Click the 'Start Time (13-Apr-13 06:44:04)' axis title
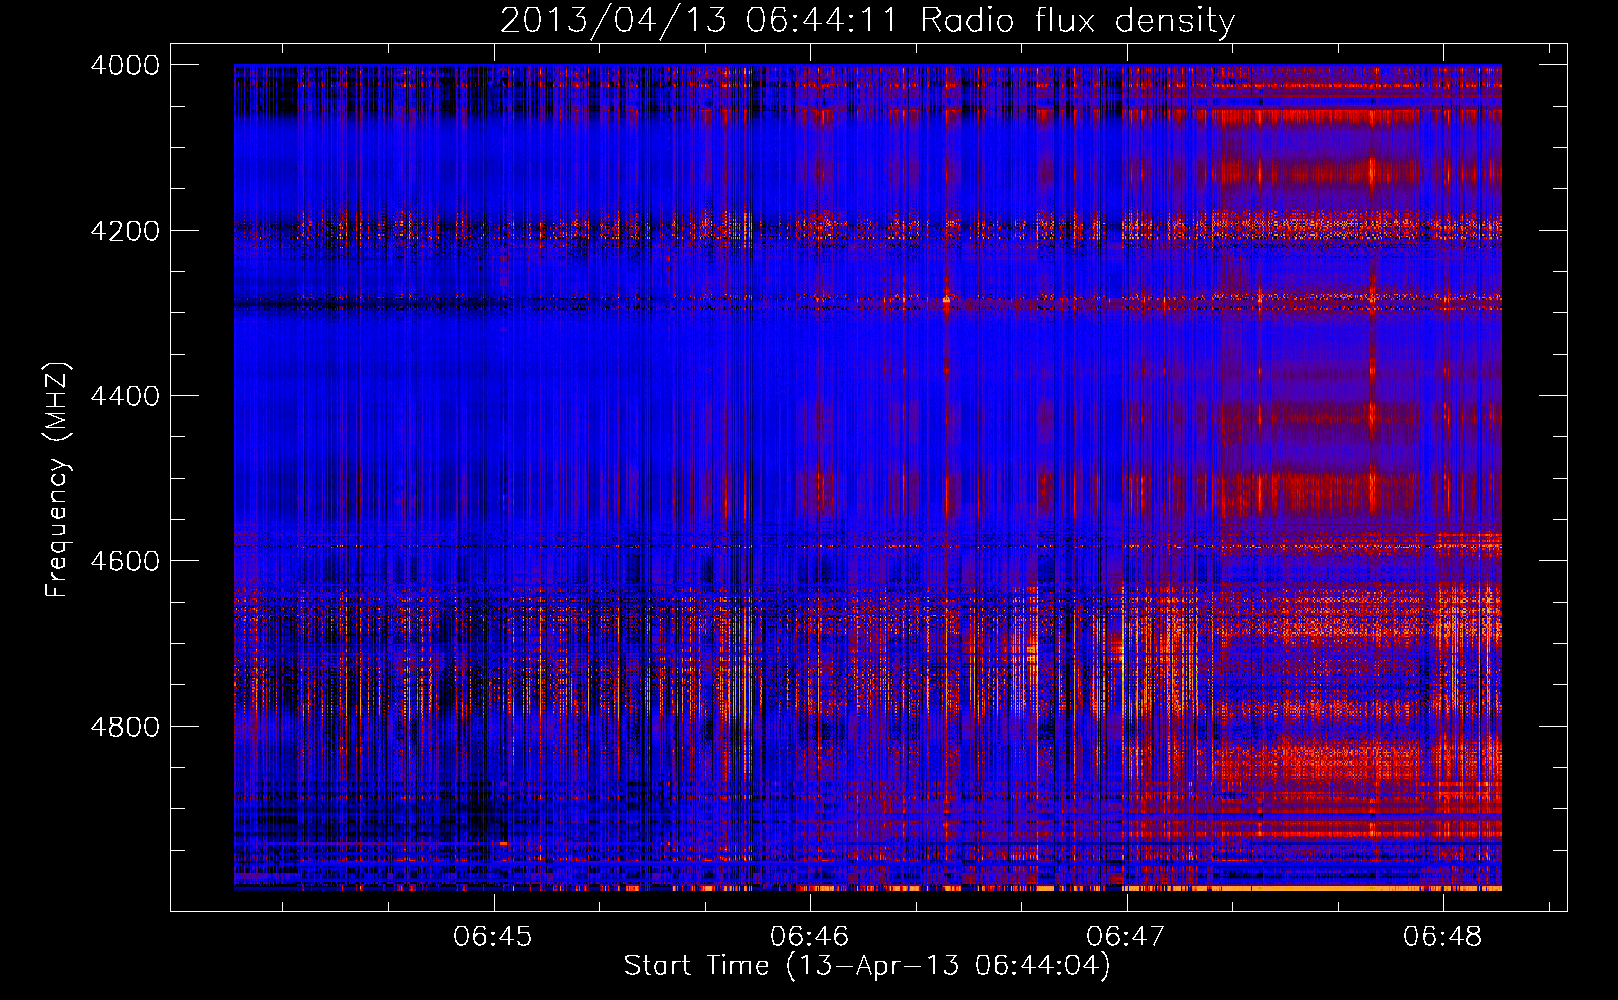Image resolution: width=1618 pixels, height=1000 pixels. click(867, 966)
